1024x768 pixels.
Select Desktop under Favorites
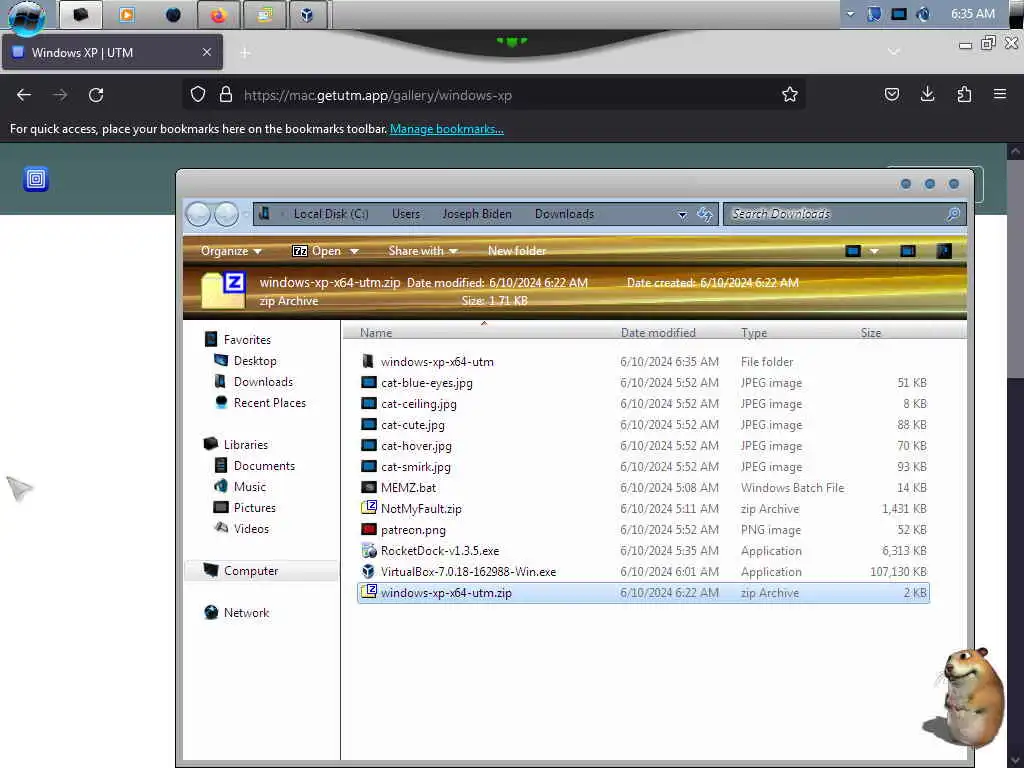pyautogui.click(x=246, y=360)
